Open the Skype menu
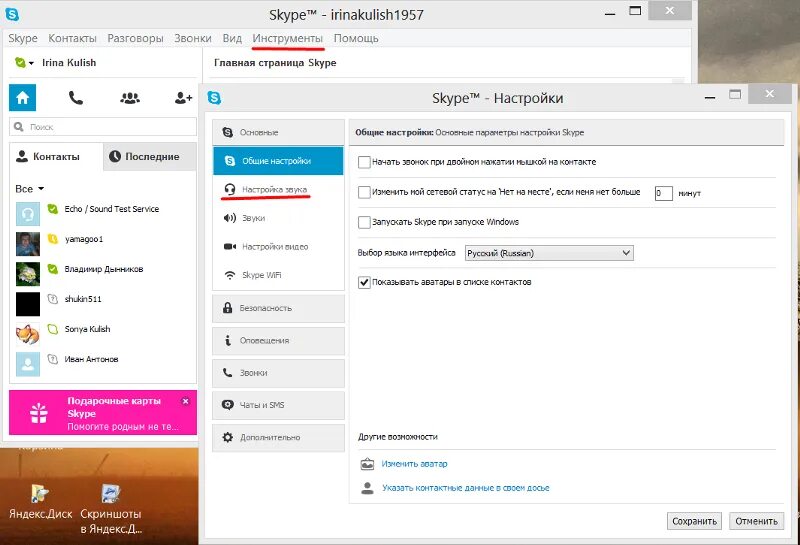 pyautogui.click(x=23, y=38)
